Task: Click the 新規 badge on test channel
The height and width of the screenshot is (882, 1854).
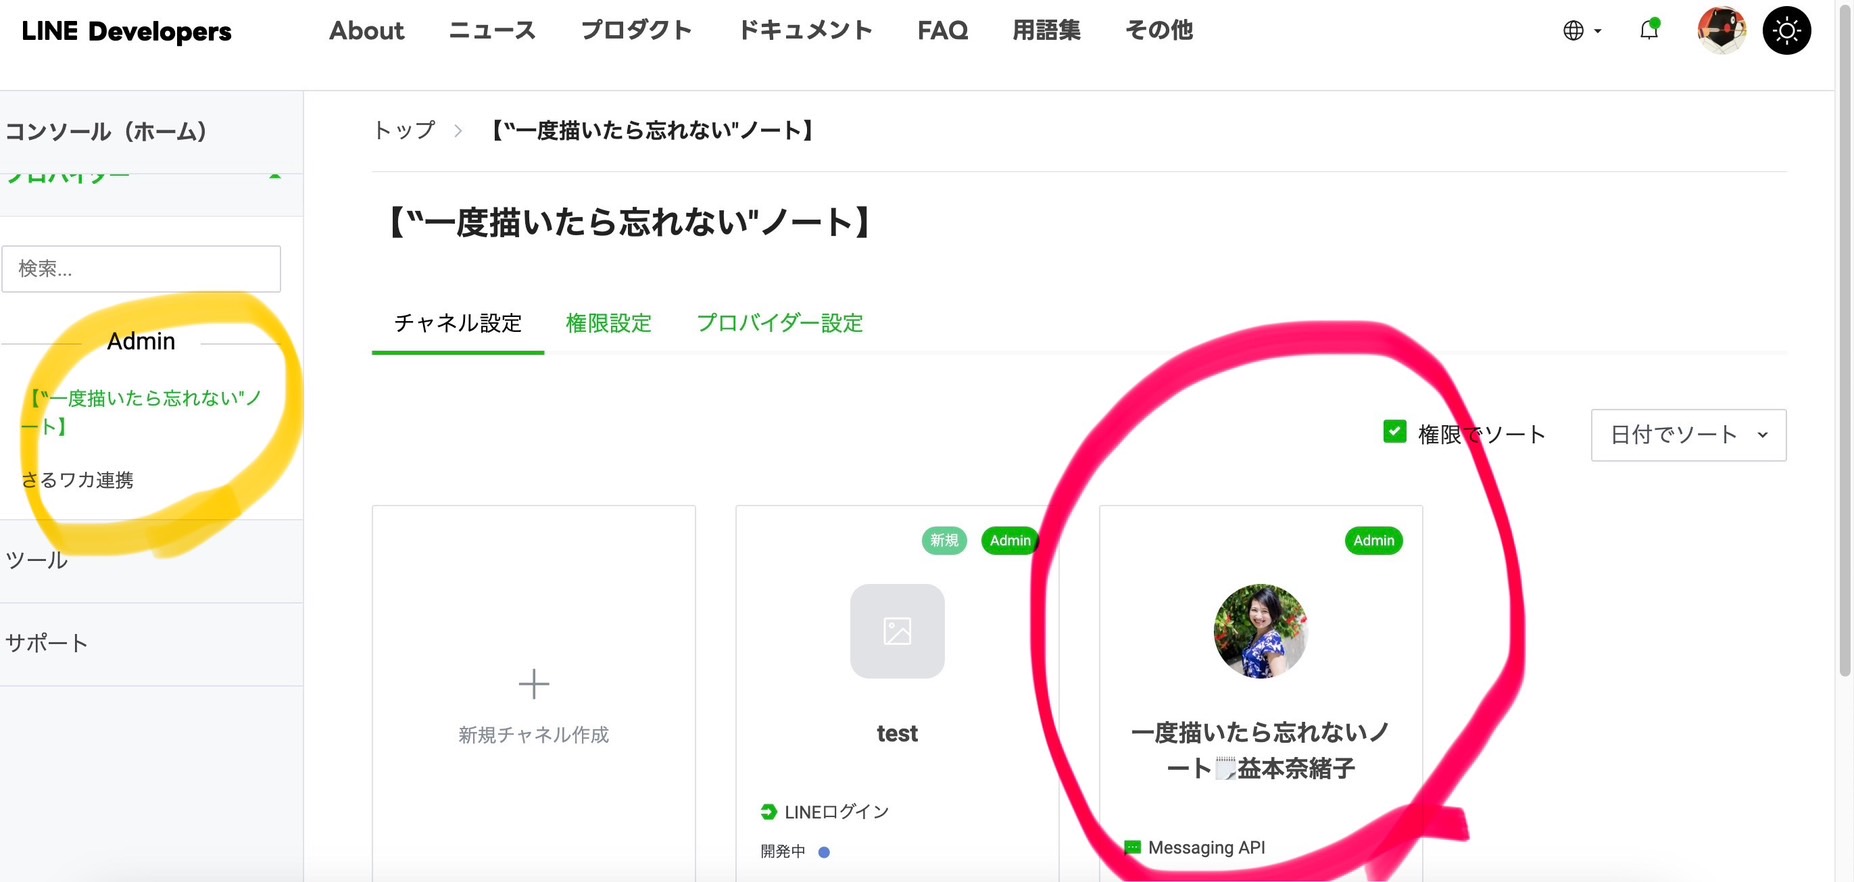Action: 944,540
